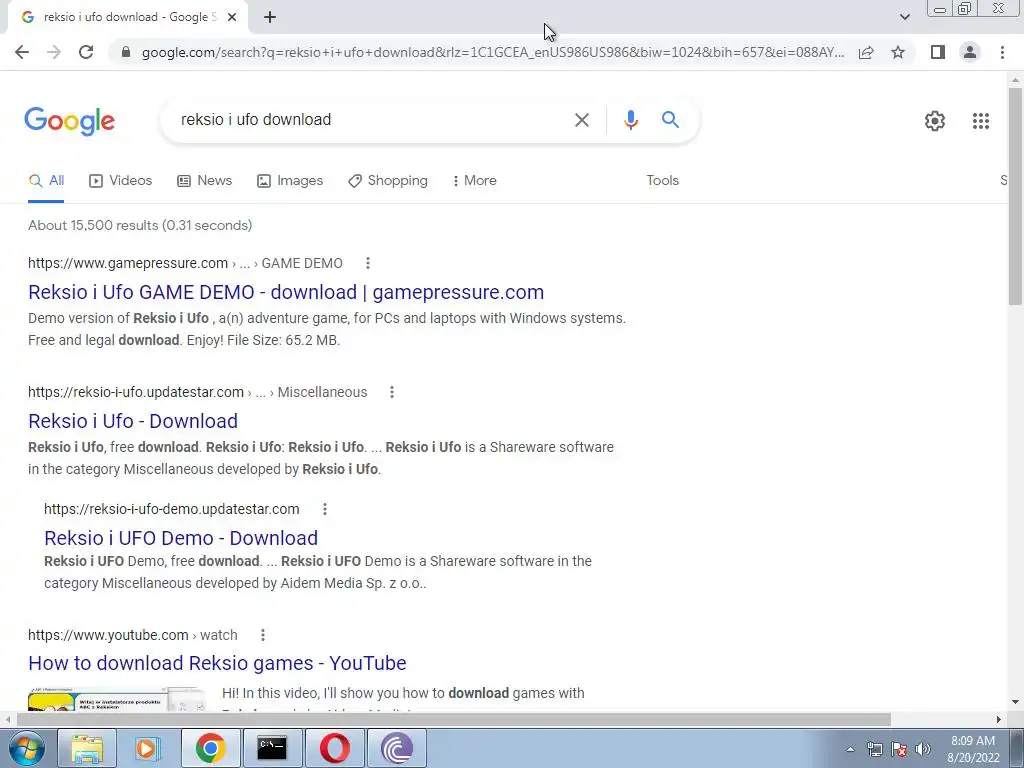Share this page via the share icon
Viewport: 1024px width, 768px height.
866,52
